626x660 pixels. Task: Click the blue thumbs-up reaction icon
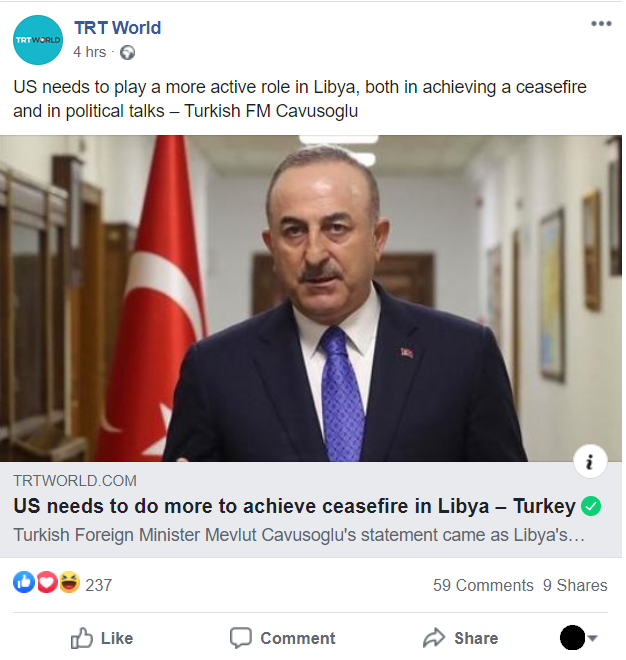pyautogui.click(x=24, y=583)
